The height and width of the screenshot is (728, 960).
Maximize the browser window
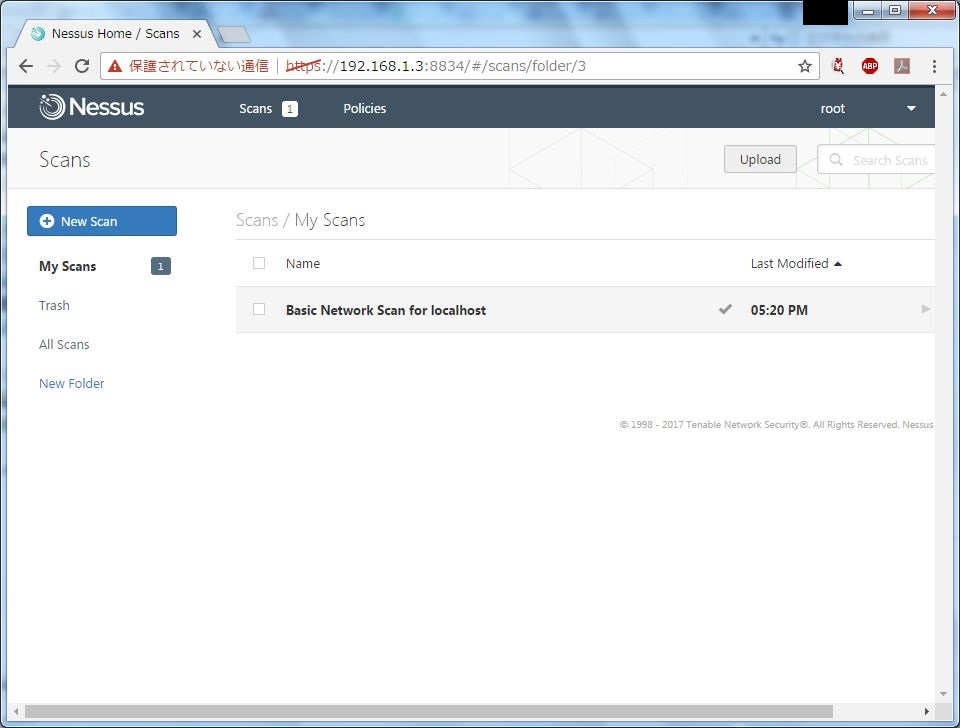[x=895, y=10]
